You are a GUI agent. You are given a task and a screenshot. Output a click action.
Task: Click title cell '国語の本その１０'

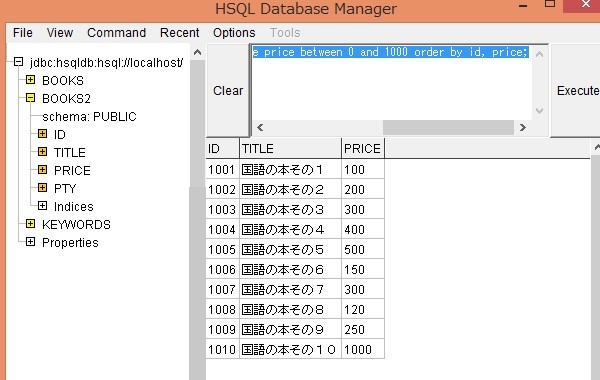pyautogui.click(x=290, y=349)
